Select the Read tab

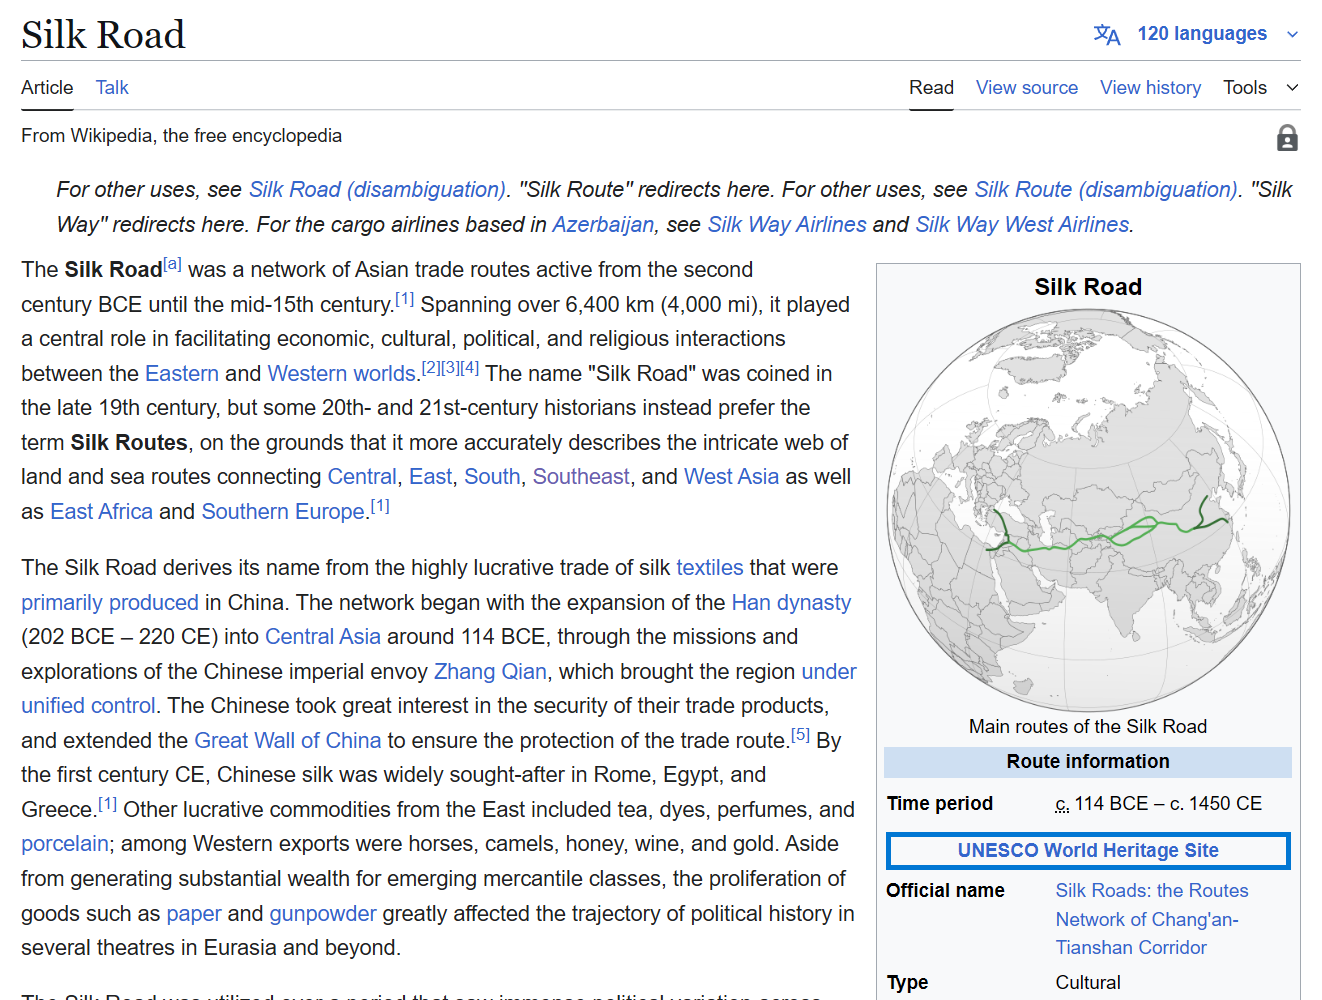click(x=931, y=88)
